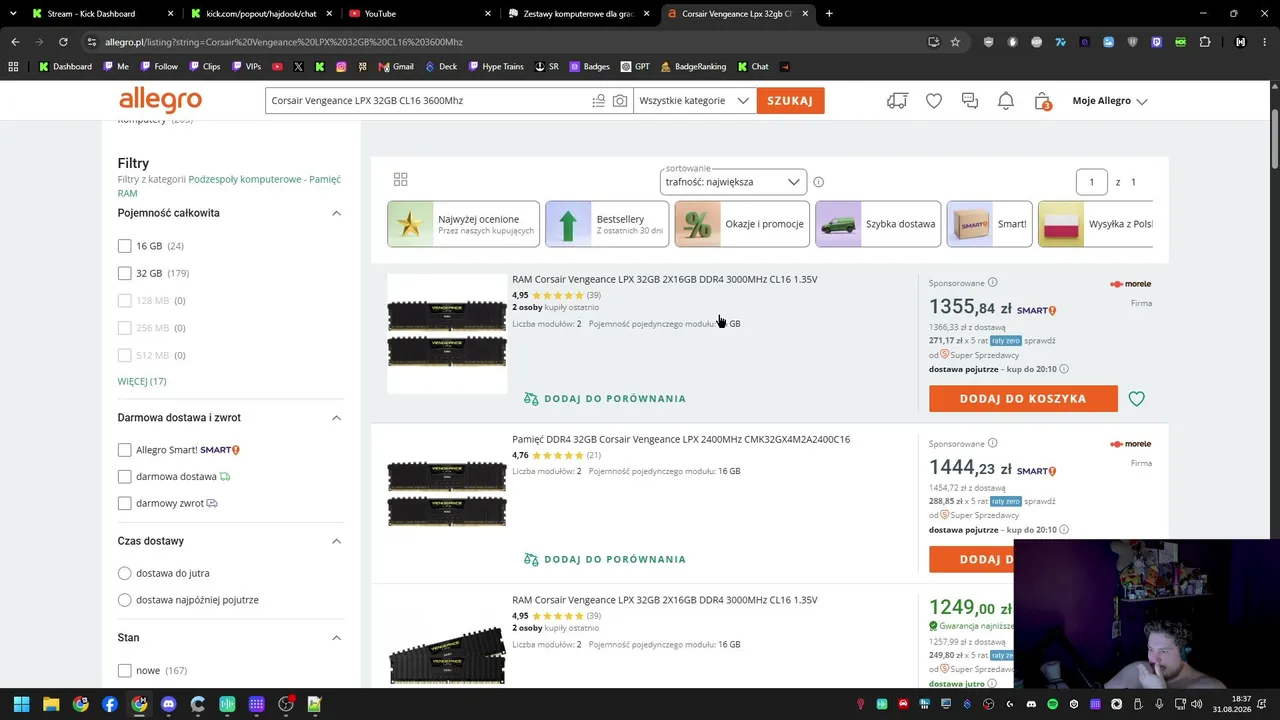Check the 32 GB capacity filter
The image size is (1280, 720).
point(125,273)
